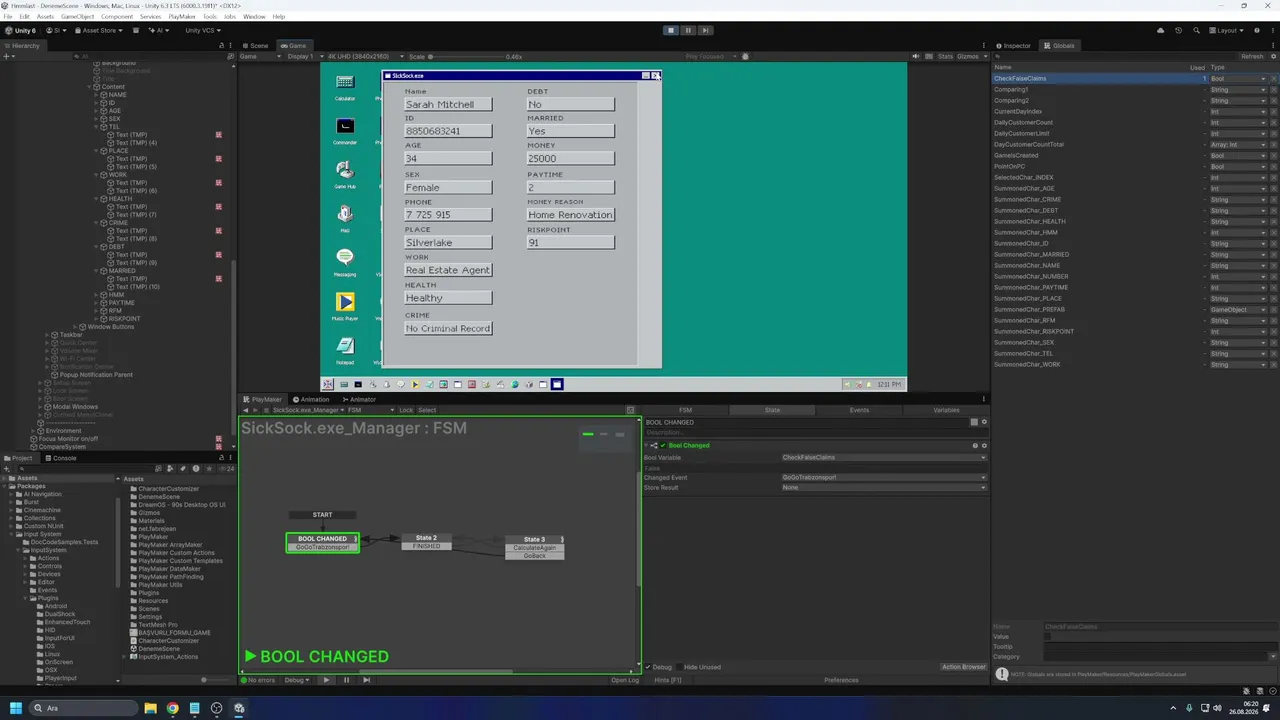
Task: Open the Changed Event dropdown
Action: click(883, 477)
